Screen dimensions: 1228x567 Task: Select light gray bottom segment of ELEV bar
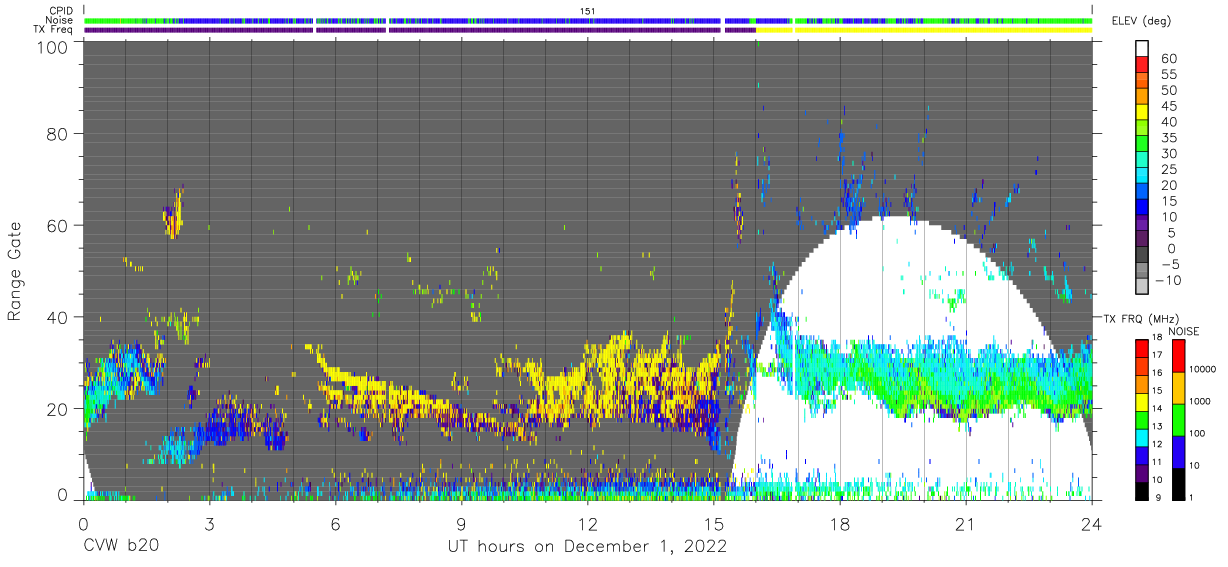click(x=1142, y=287)
